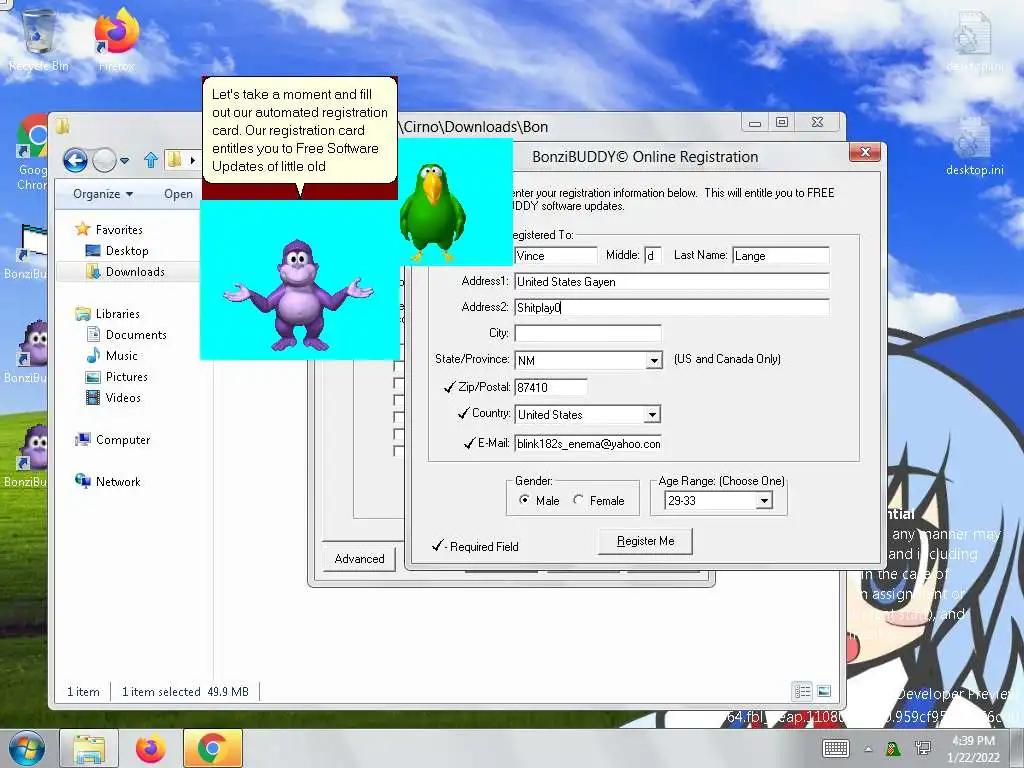The width and height of the screenshot is (1024, 768).
Task: Click the empty City input field
Action: tap(588, 334)
